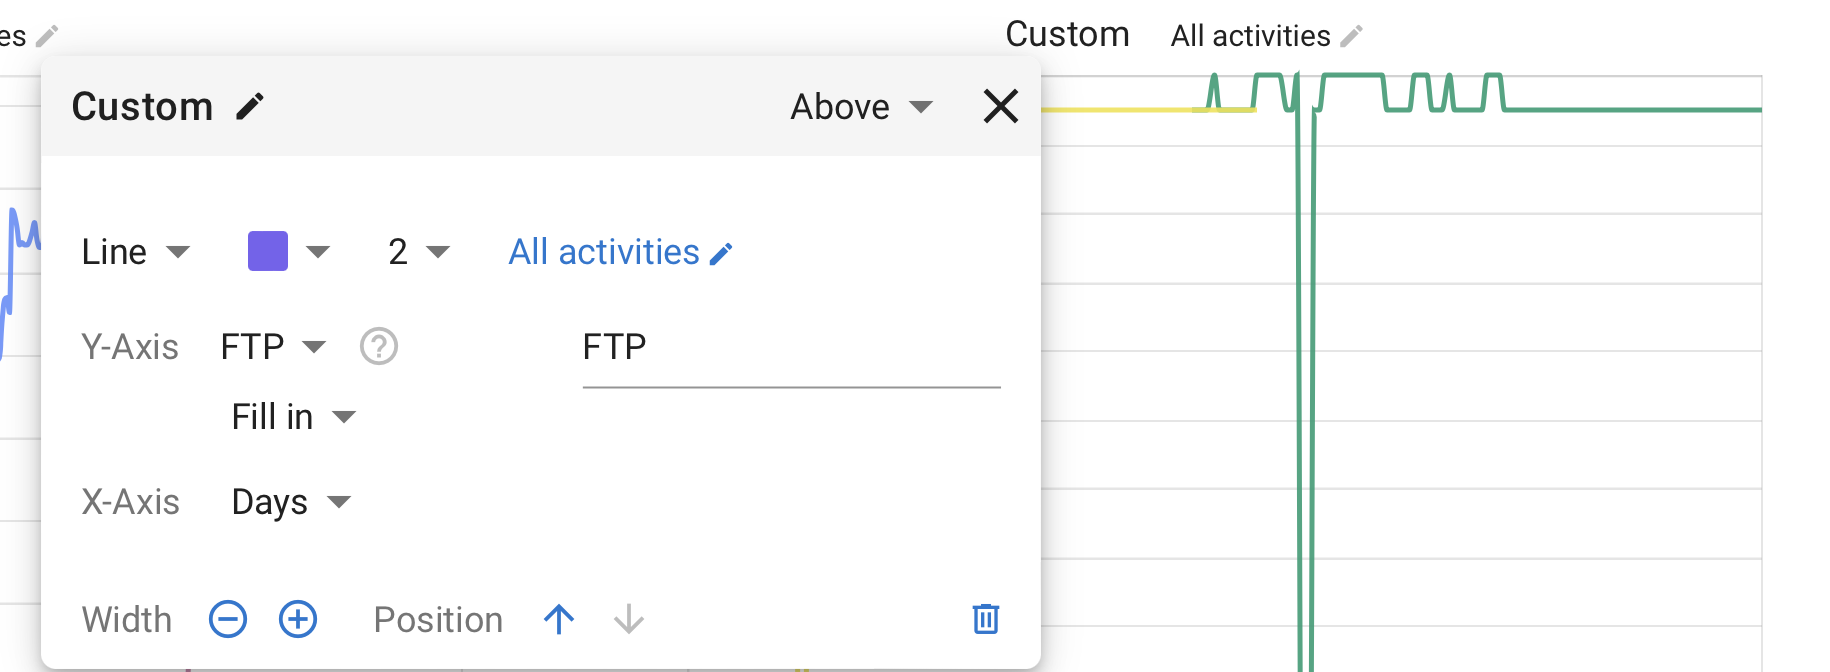This screenshot has width=1830, height=672.
Task: Expand the color swatch dropdown arrow
Action: tap(318, 252)
